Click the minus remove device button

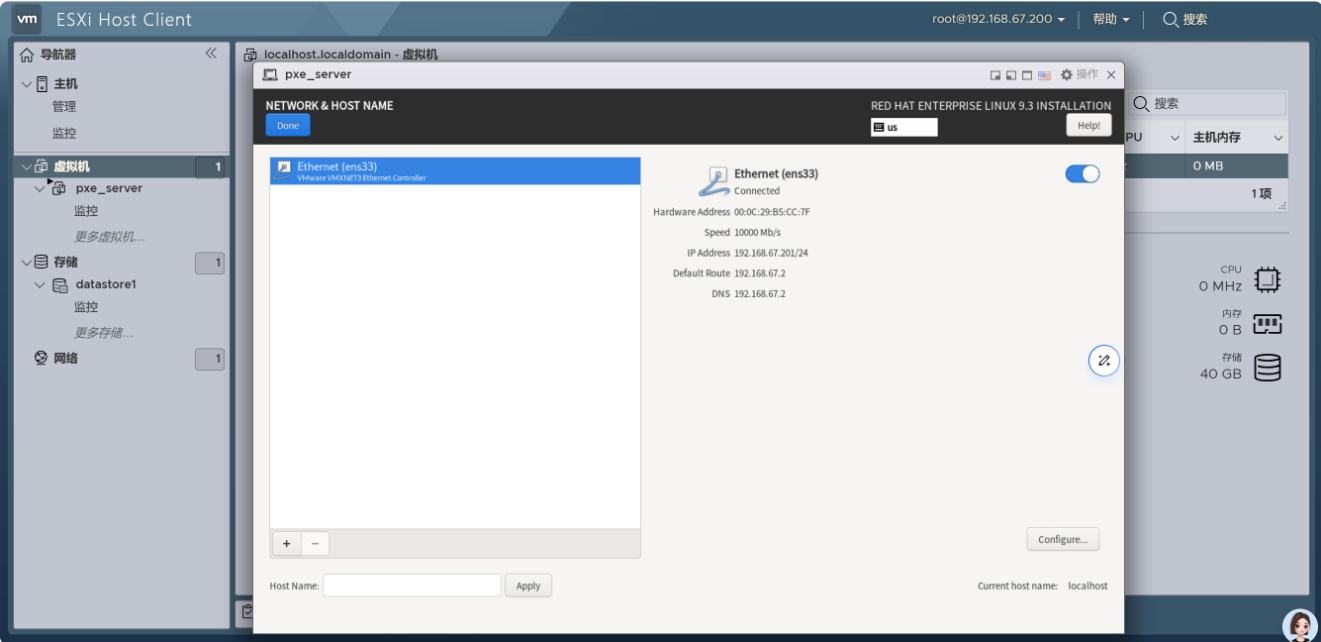click(x=315, y=543)
